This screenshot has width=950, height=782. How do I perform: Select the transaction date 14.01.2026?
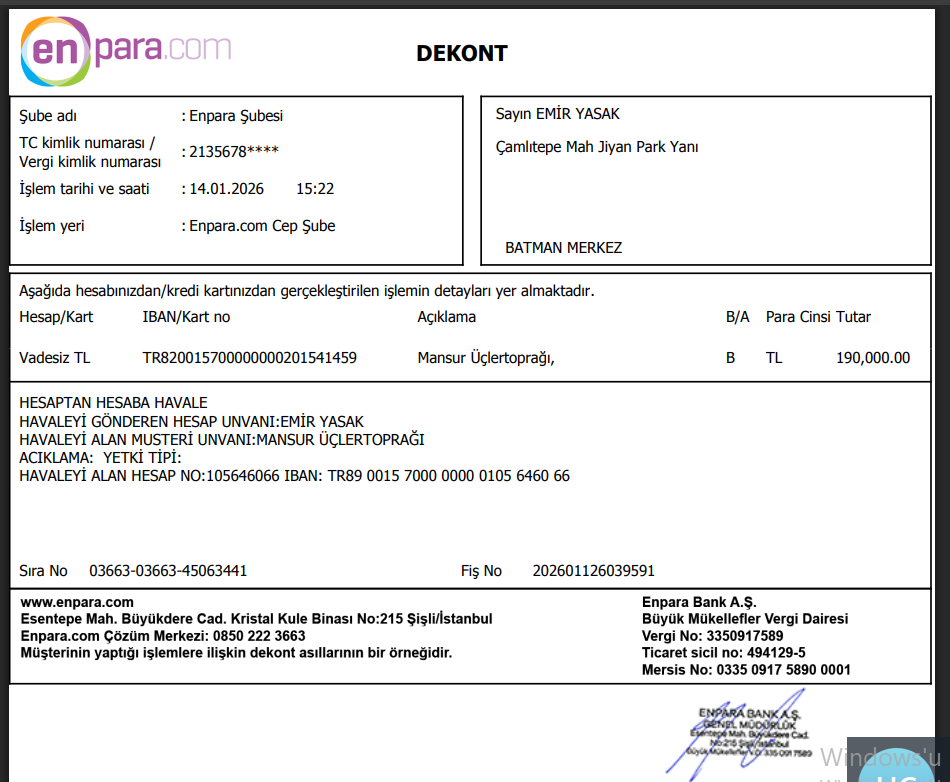227,189
